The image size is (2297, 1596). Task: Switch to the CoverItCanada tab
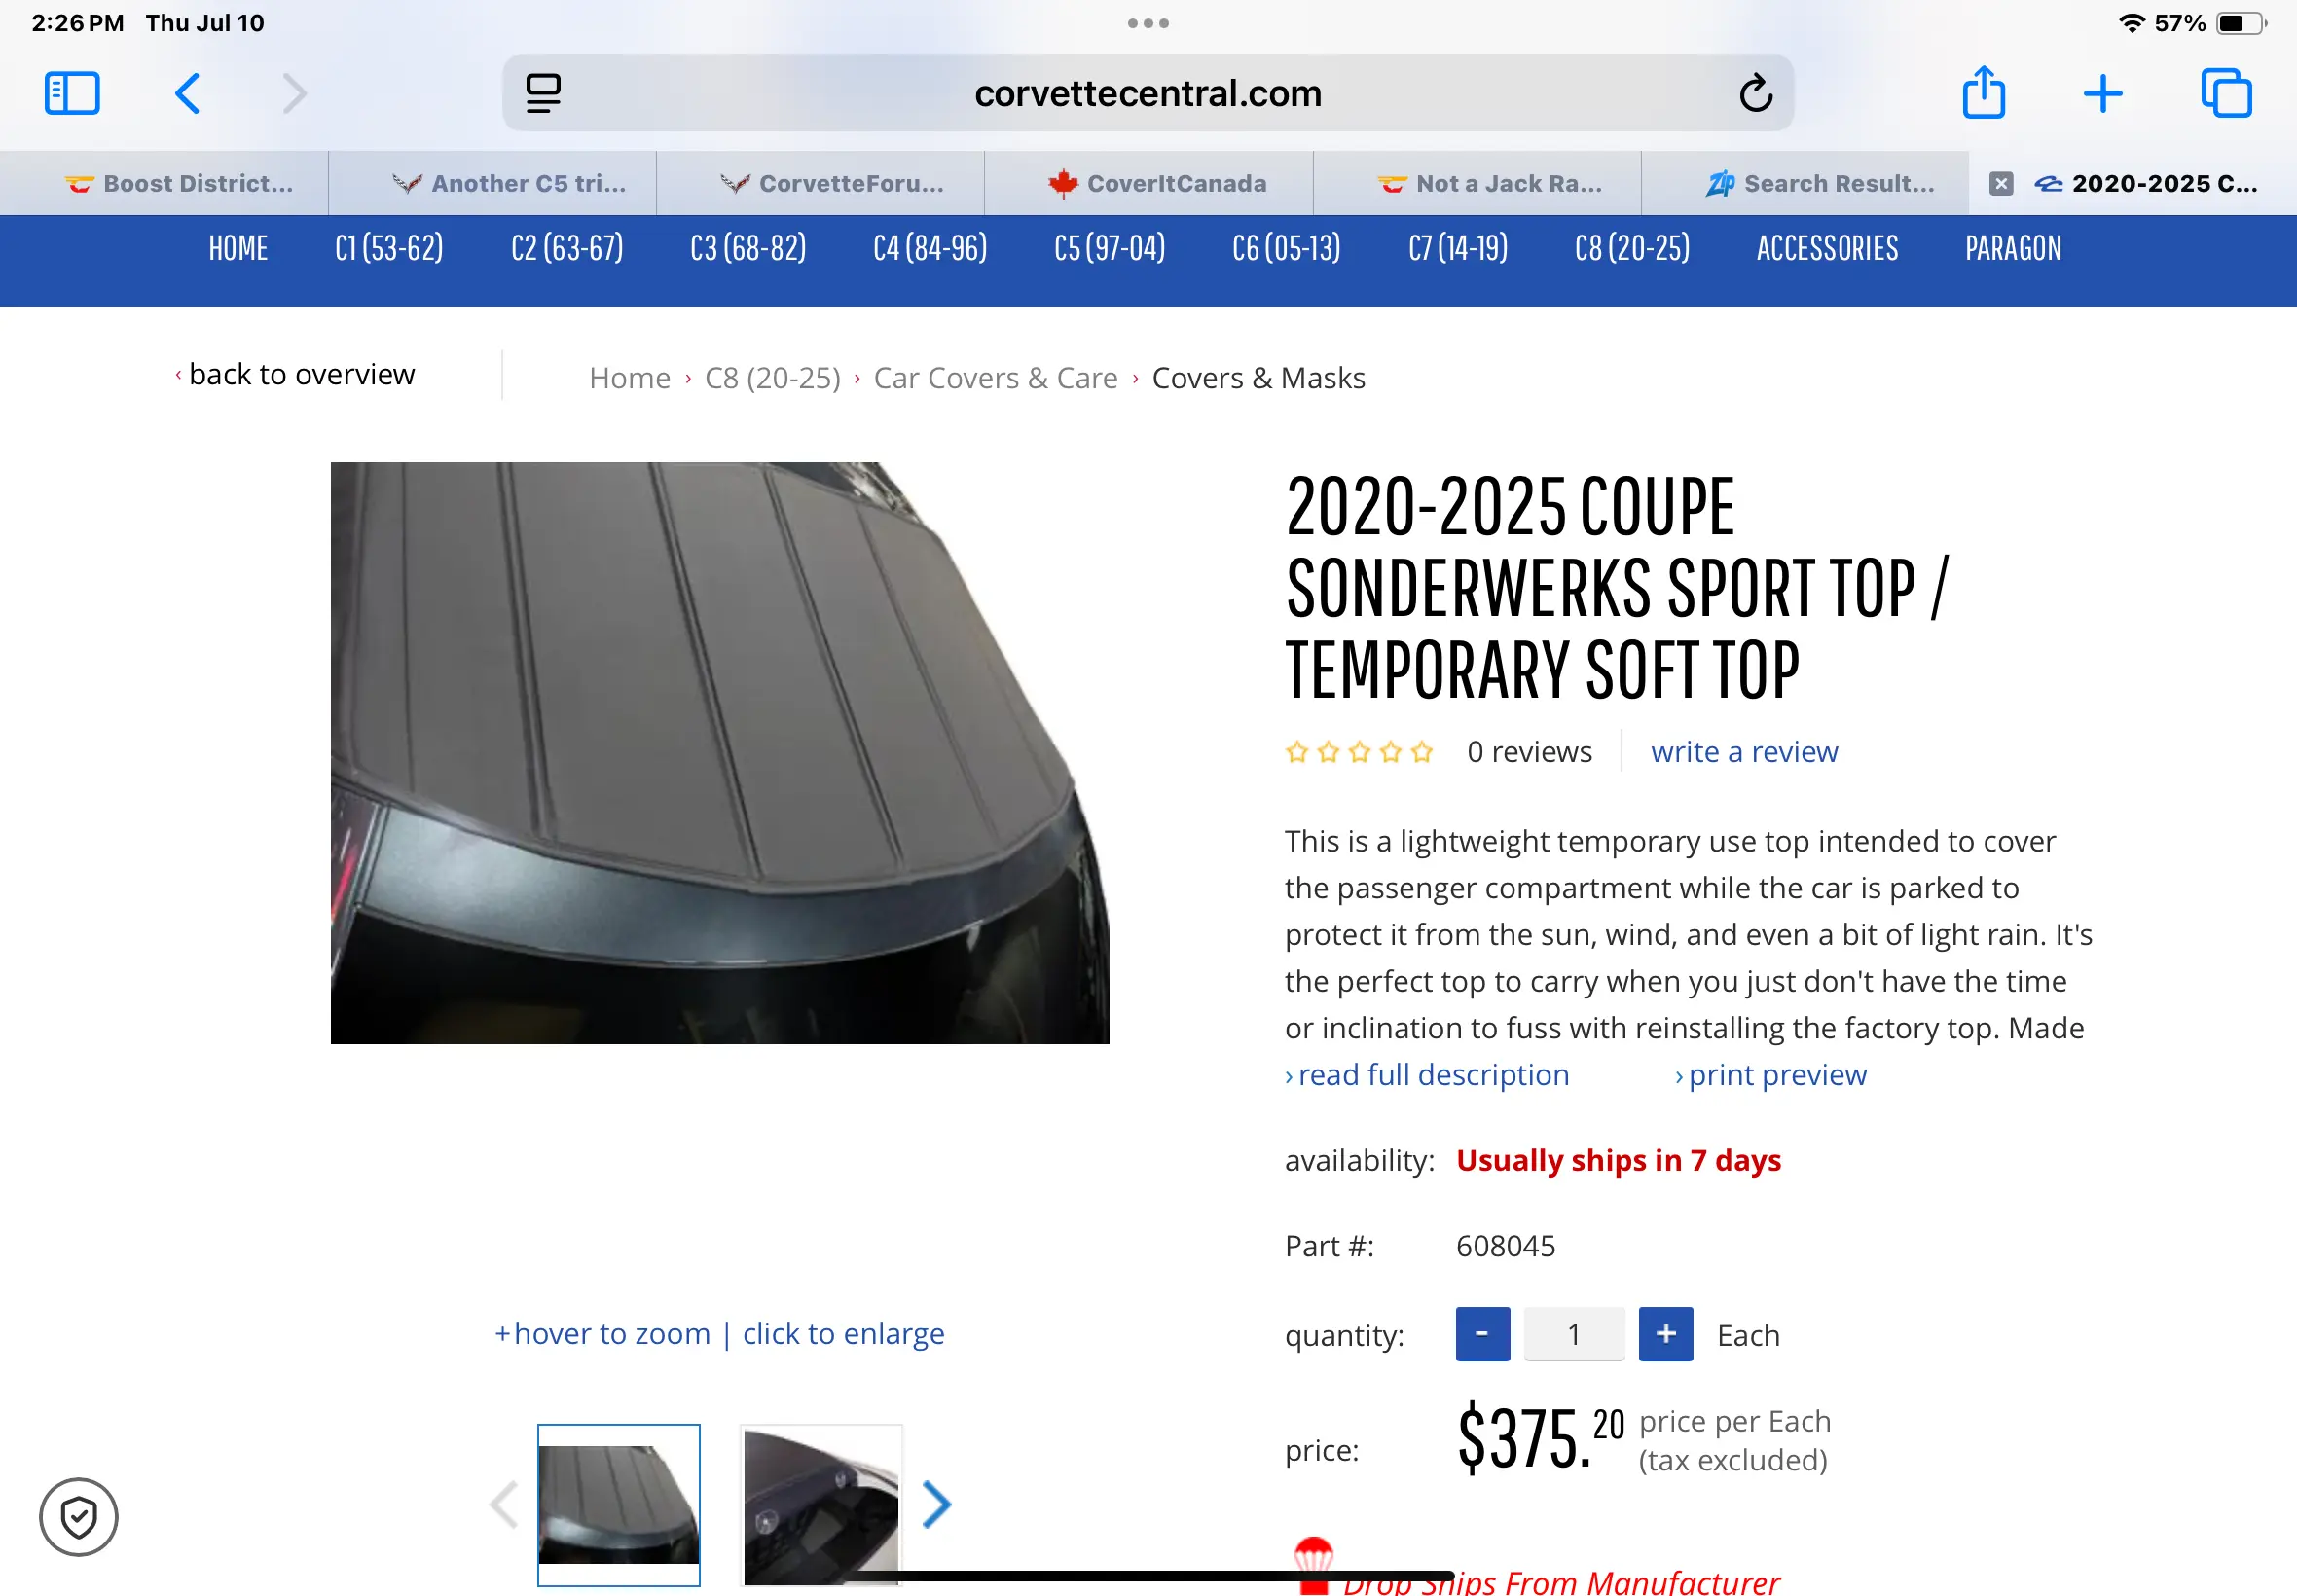pyautogui.click(x=1160, y=184)
